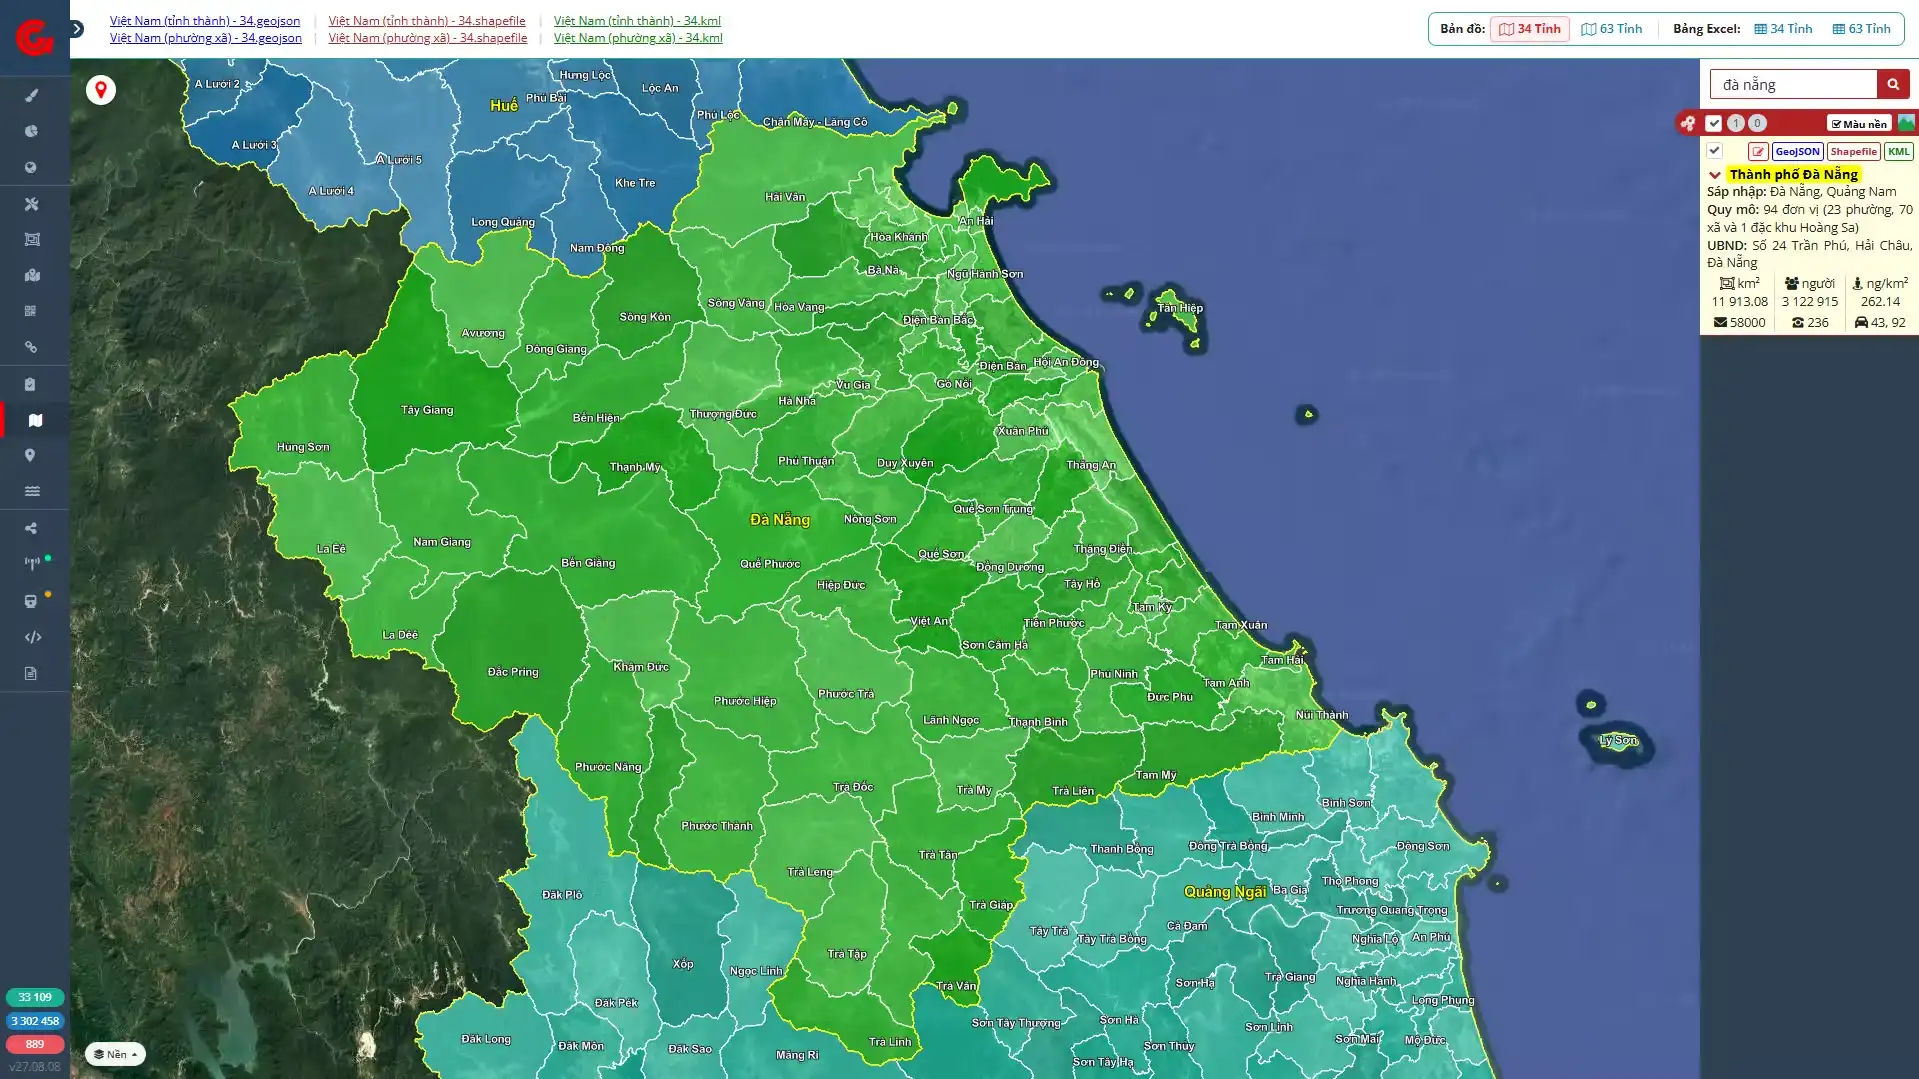The image size is (1919, 1079).
Task: Open the pie chart panel in sidebar
Action: click(31, 131)
